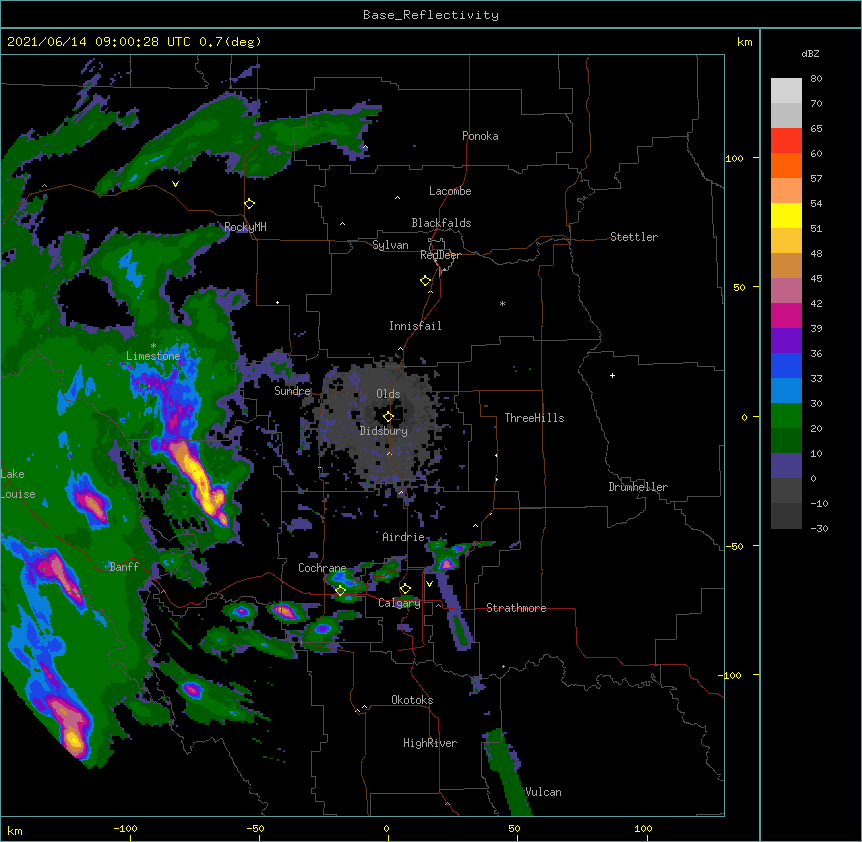
Task: Click the bright green 20-30 dBZ legend swatch
Action: (x=786, y=416)
